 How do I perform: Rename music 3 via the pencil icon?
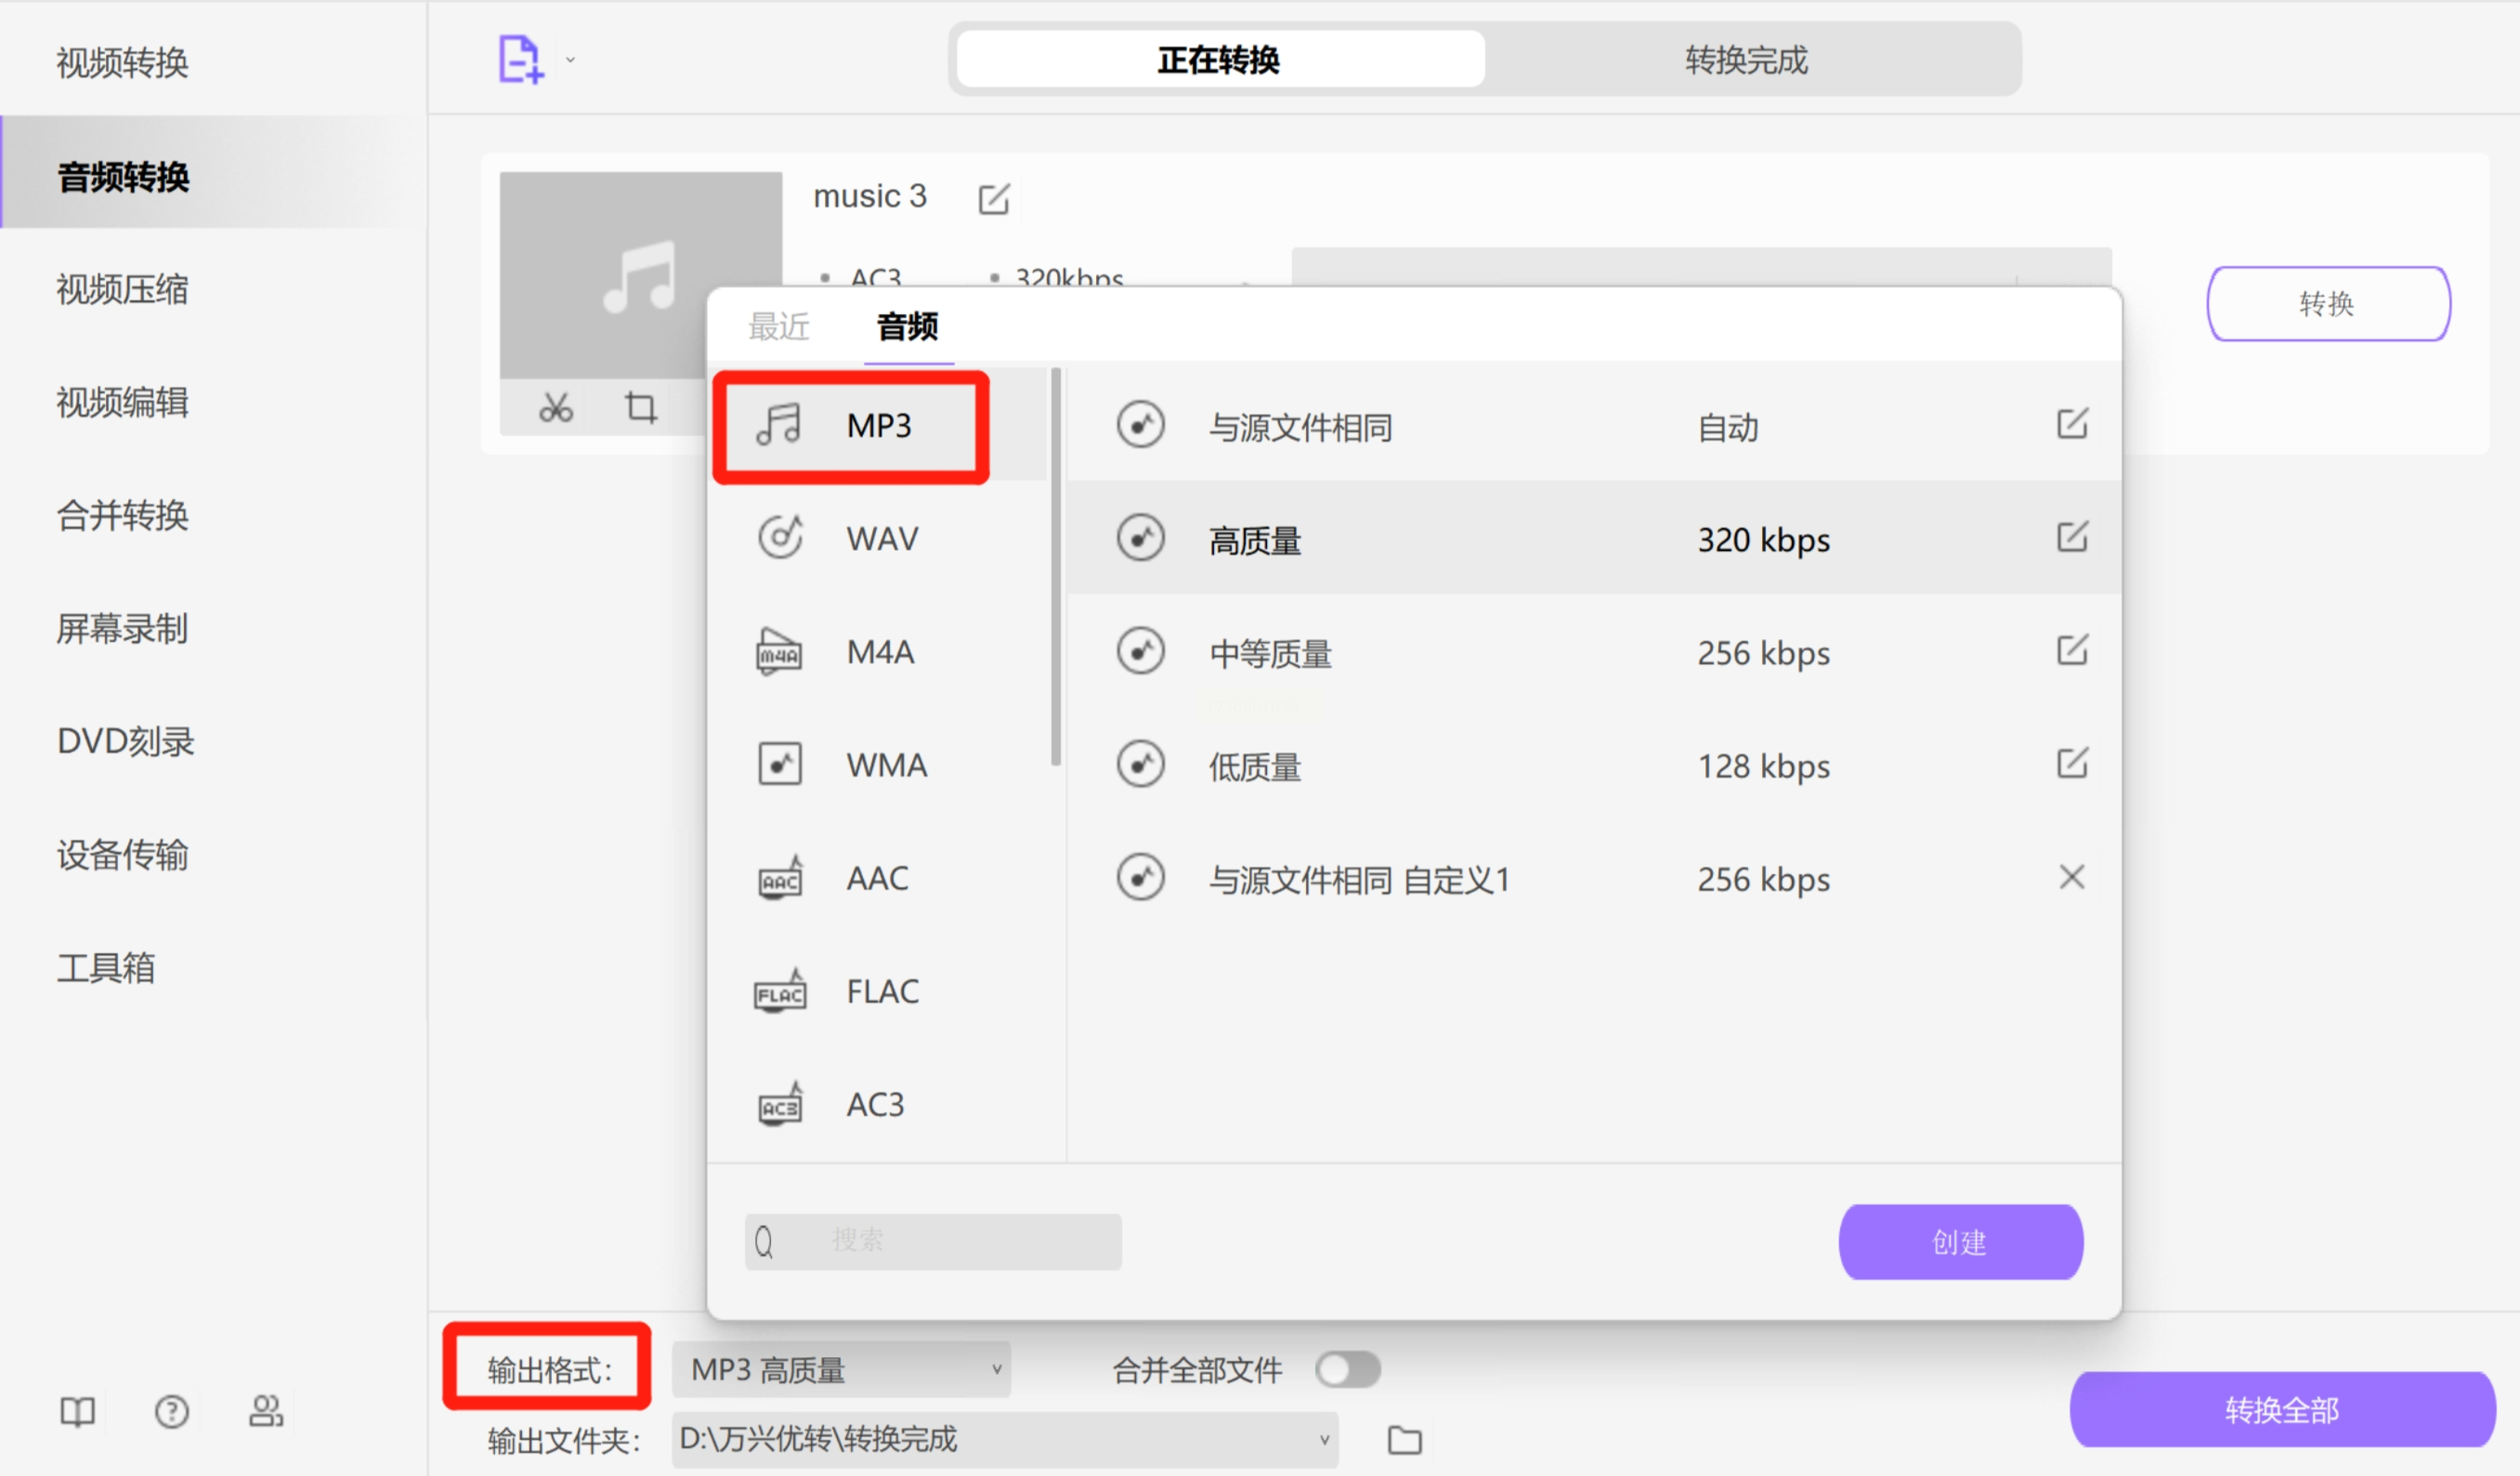click(x=993, y=198)
